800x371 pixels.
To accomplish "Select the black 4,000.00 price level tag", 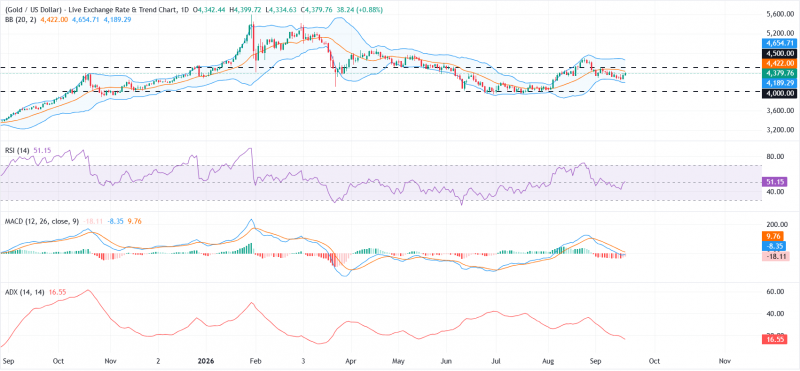I will [x=779, y=93].
